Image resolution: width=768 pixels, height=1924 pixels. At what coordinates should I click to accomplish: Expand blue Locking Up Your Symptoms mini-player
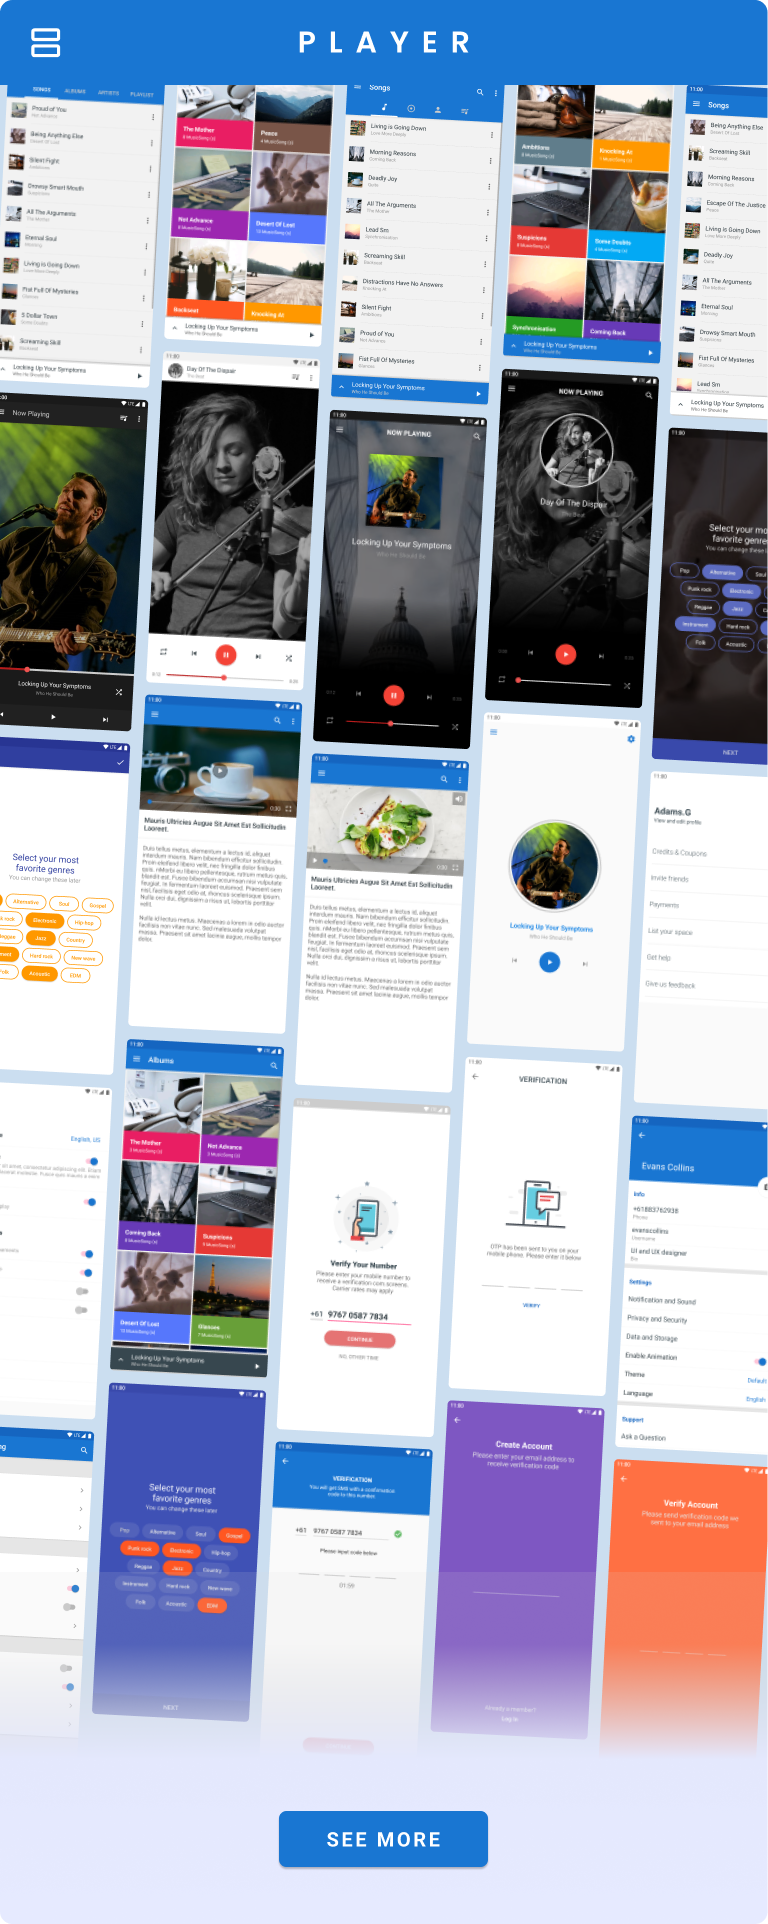(x=341, y=385)
